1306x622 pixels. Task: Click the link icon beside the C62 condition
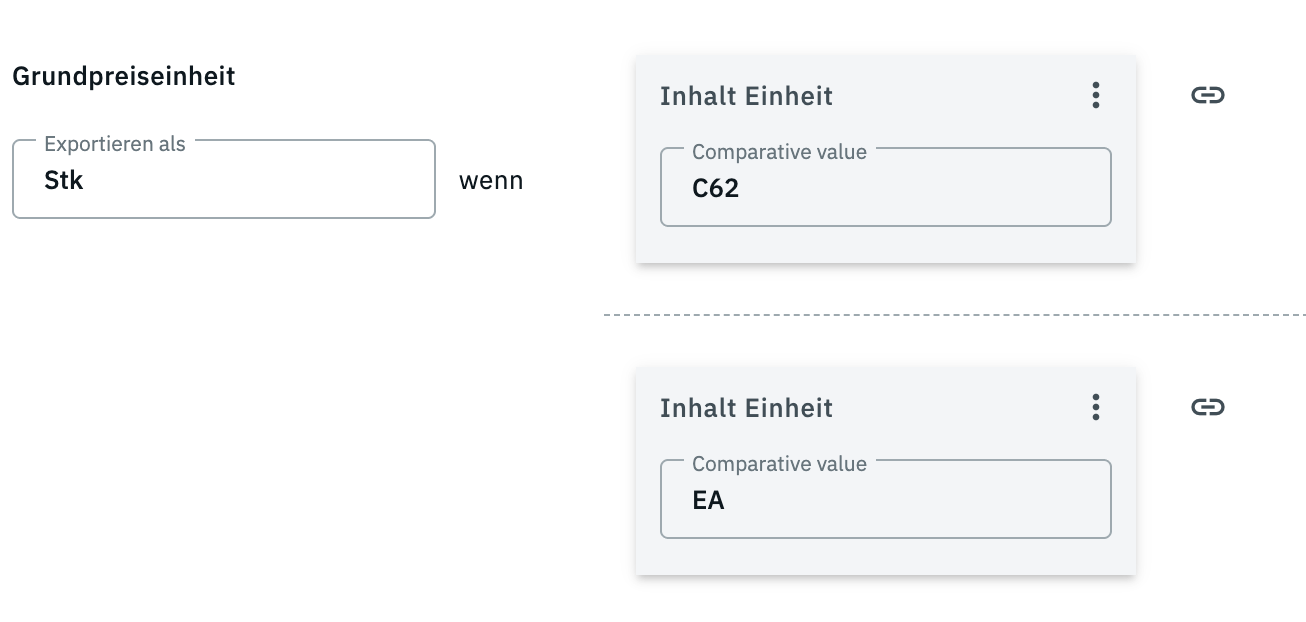[x=1208, y=96]
